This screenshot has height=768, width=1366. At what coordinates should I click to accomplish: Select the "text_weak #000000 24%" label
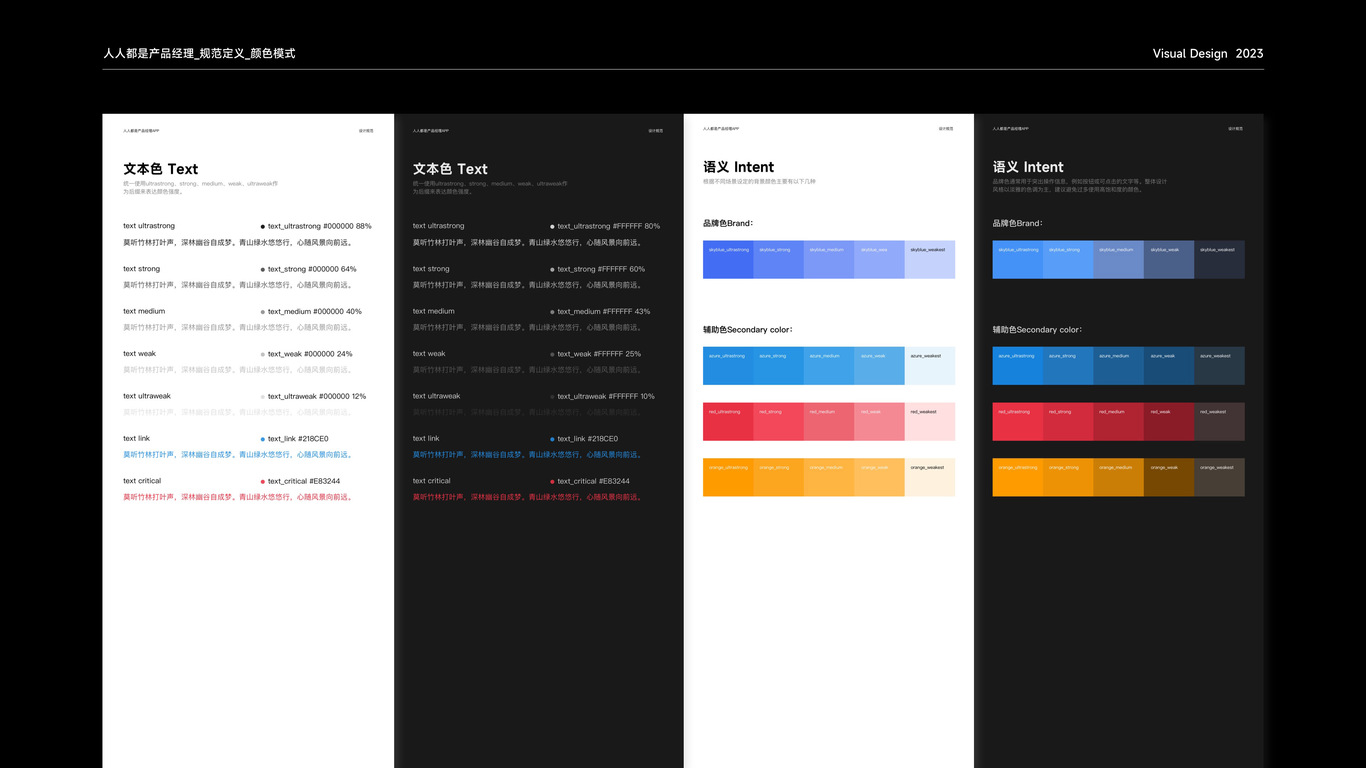pos(310,354)
